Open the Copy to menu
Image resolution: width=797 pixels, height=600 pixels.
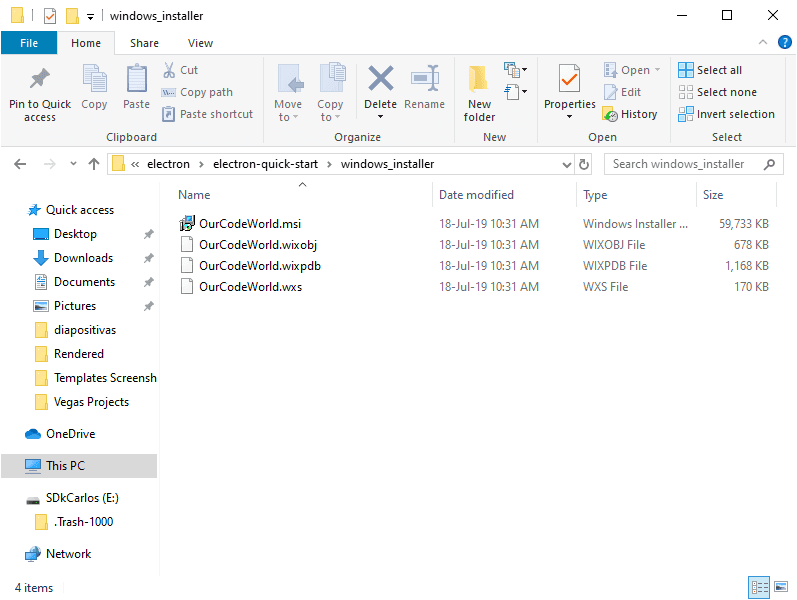click(x=330, y=93)
